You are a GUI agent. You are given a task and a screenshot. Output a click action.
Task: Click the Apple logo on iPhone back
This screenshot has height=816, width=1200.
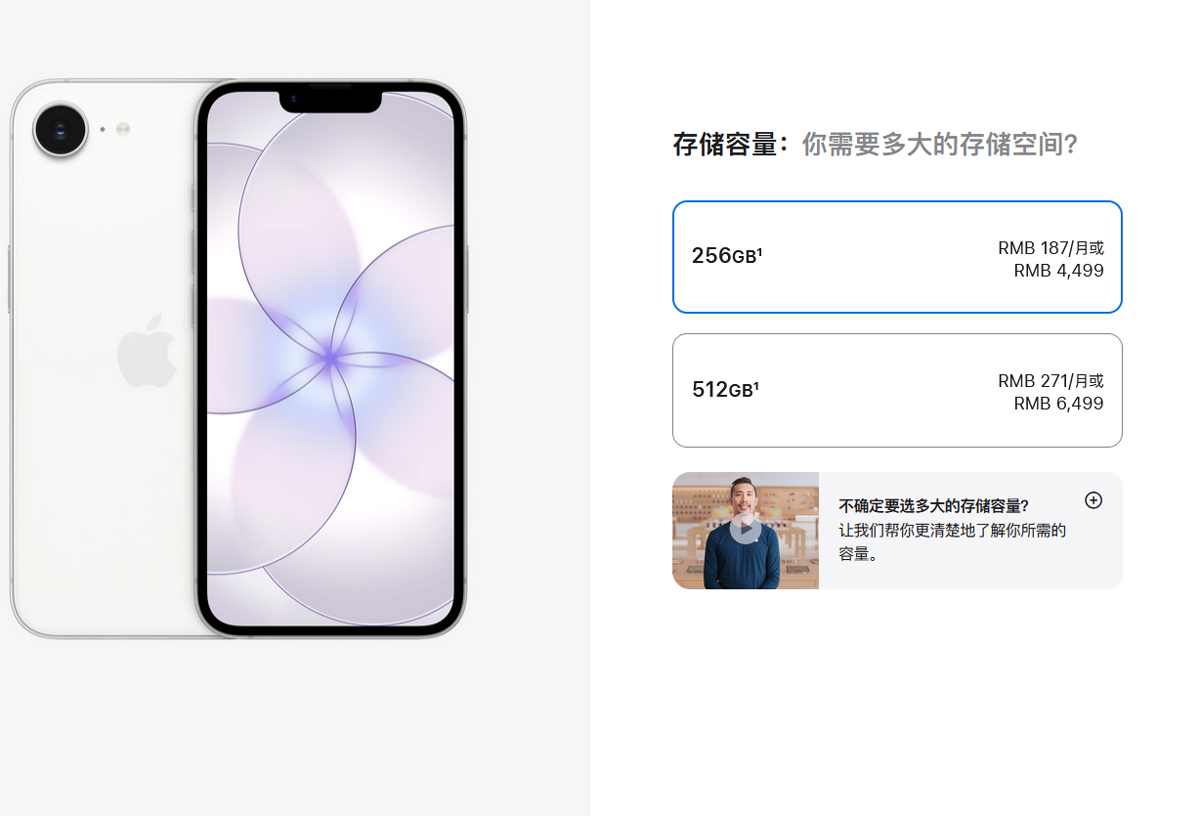pyautogui.click(x=146, y=350)
